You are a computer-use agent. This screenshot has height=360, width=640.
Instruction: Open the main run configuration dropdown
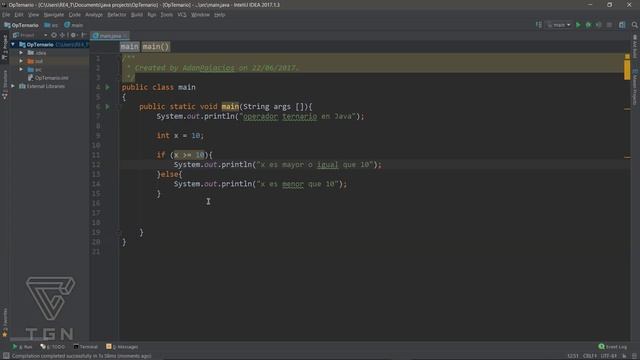click(559, 25)
